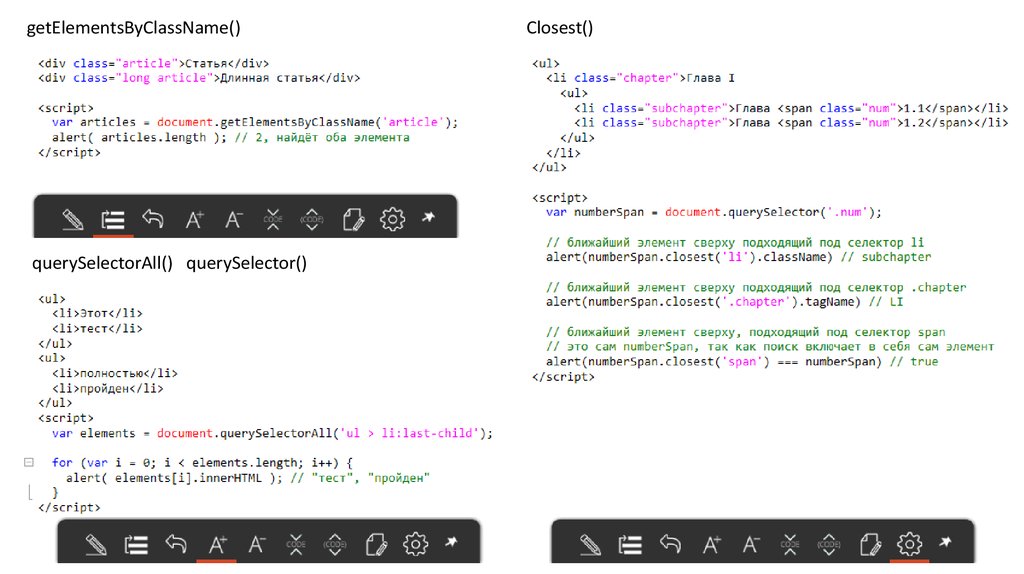Click the Closest() heading

click(559, 28)
